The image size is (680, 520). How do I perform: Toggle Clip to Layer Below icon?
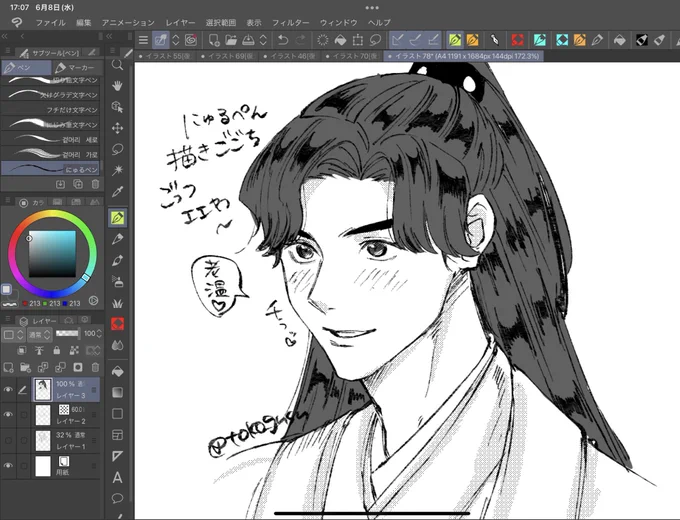click(21, 350)
